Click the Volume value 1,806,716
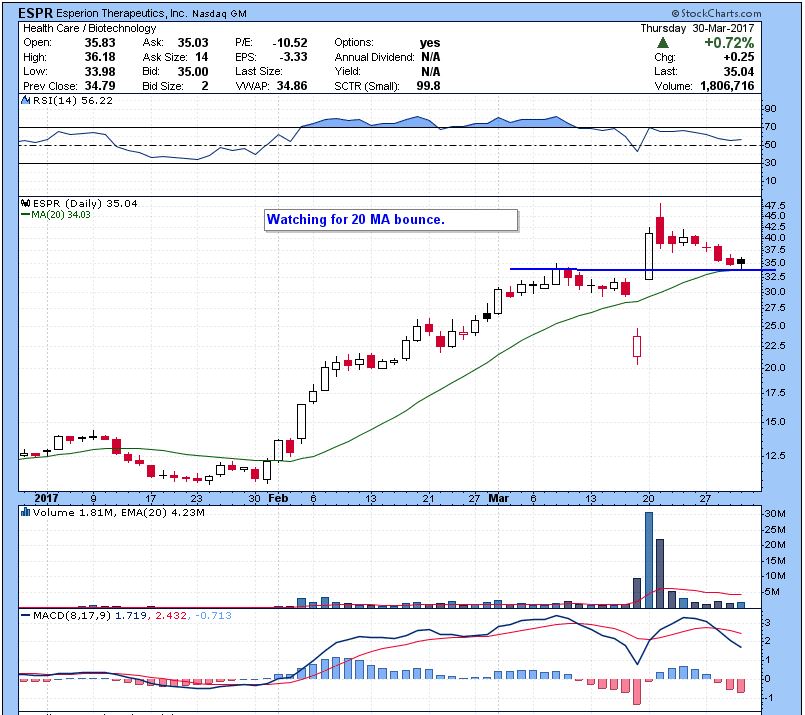 [727, 86]
